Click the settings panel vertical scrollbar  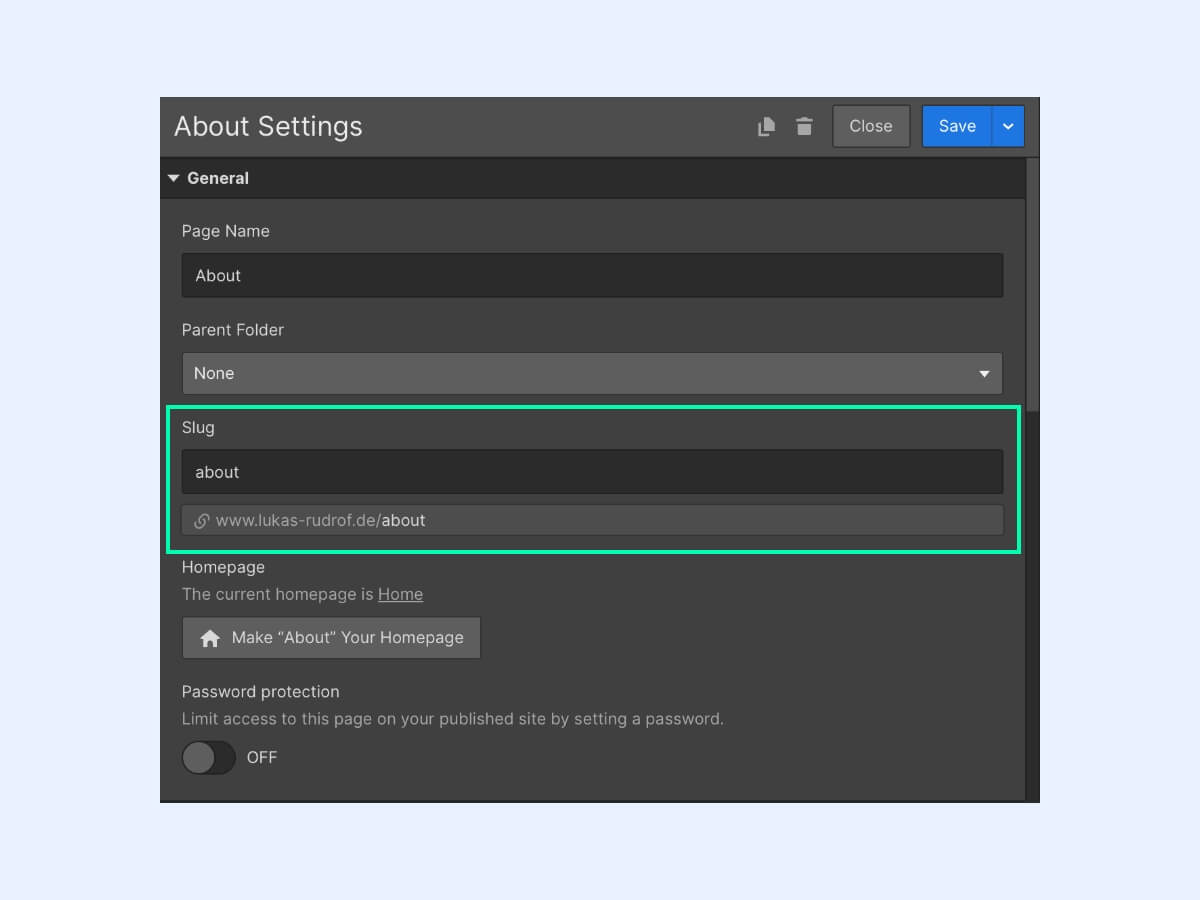[x=1033, y=285]
